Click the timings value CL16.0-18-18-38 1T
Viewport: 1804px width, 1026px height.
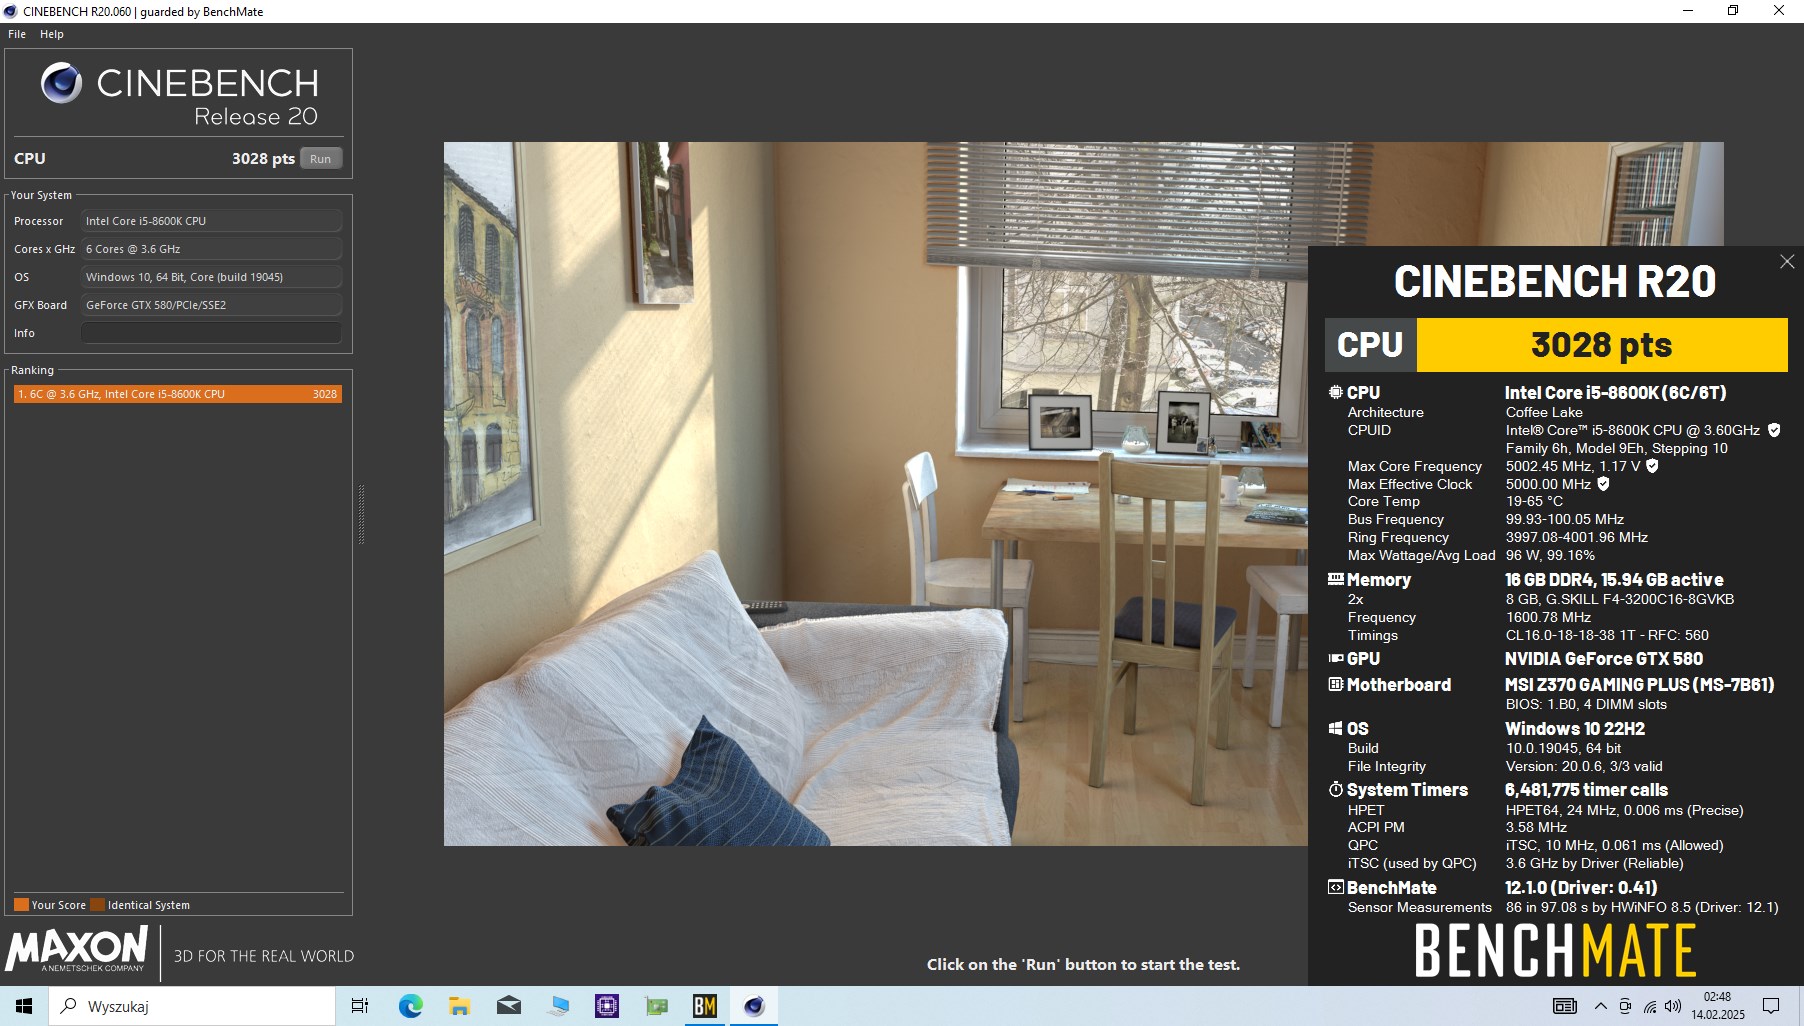tap(1570, 635)
